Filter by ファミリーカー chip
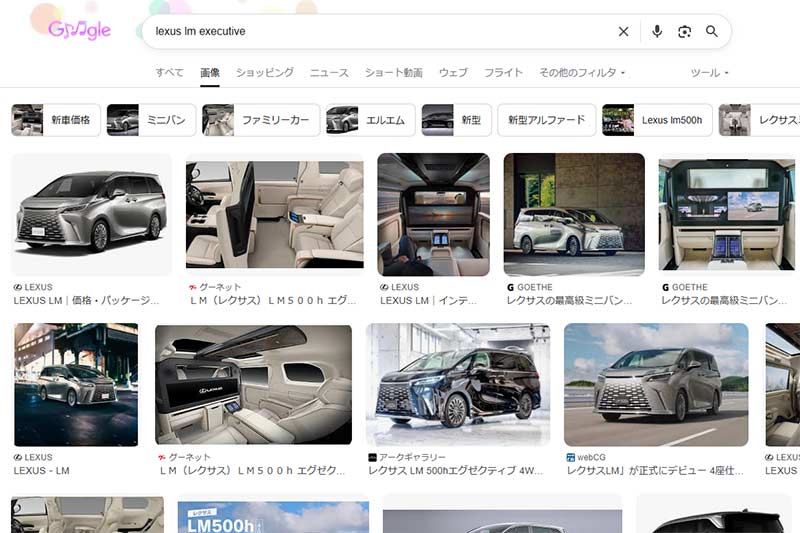The image size is (800, 533). pyautogui.click(x=261, y=120)
